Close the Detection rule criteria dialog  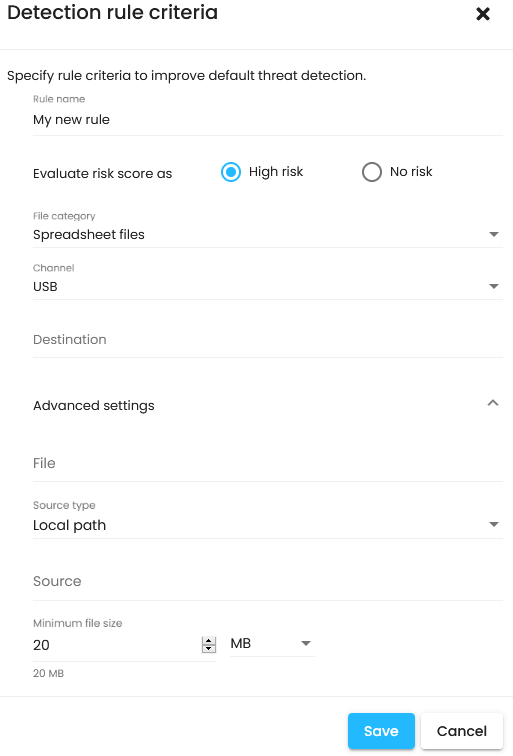(x=483, y=14)
